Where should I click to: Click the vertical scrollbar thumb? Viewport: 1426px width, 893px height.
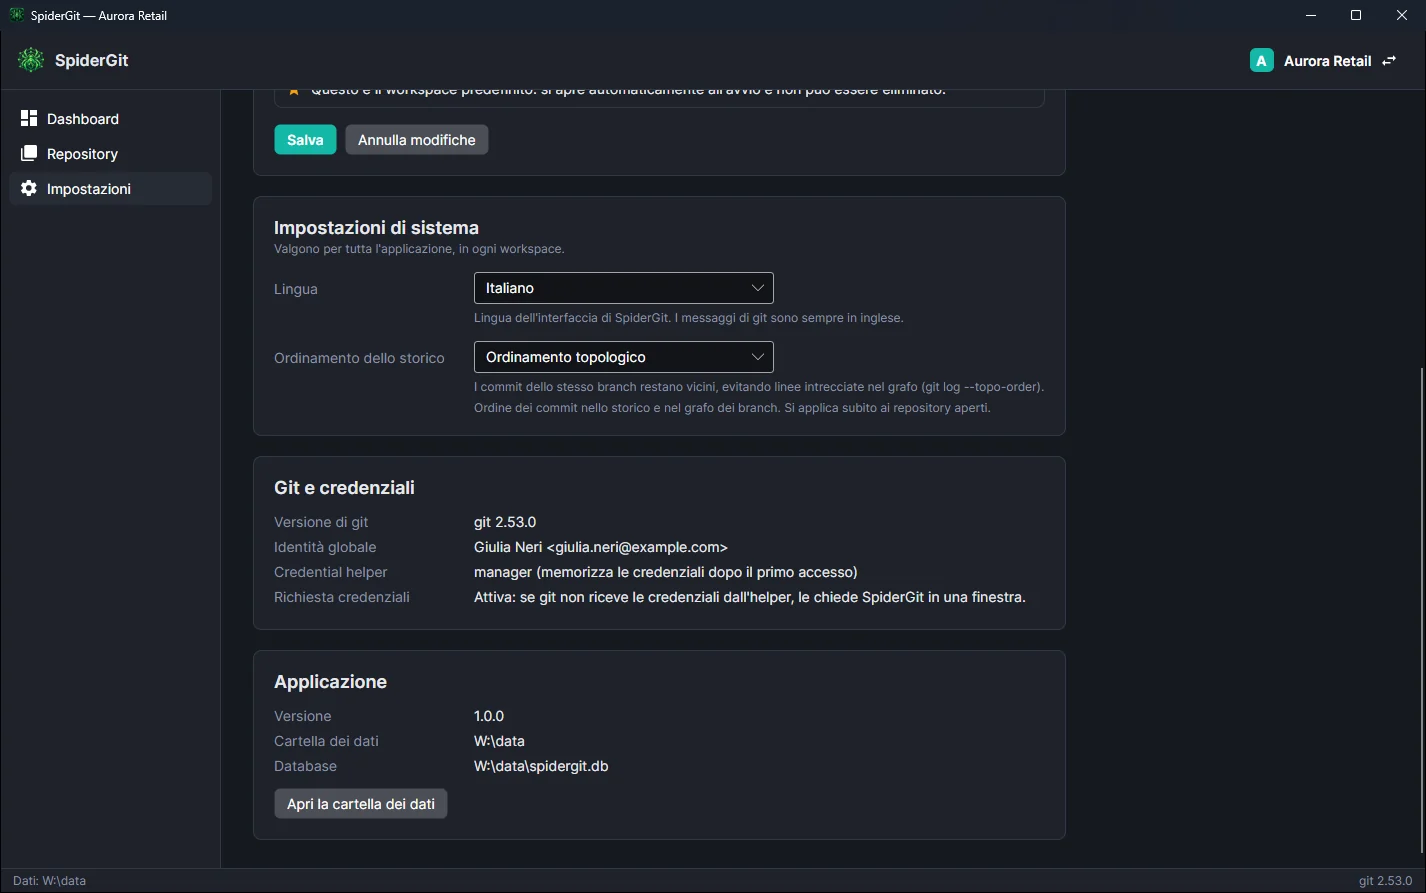pos(1421,610)
